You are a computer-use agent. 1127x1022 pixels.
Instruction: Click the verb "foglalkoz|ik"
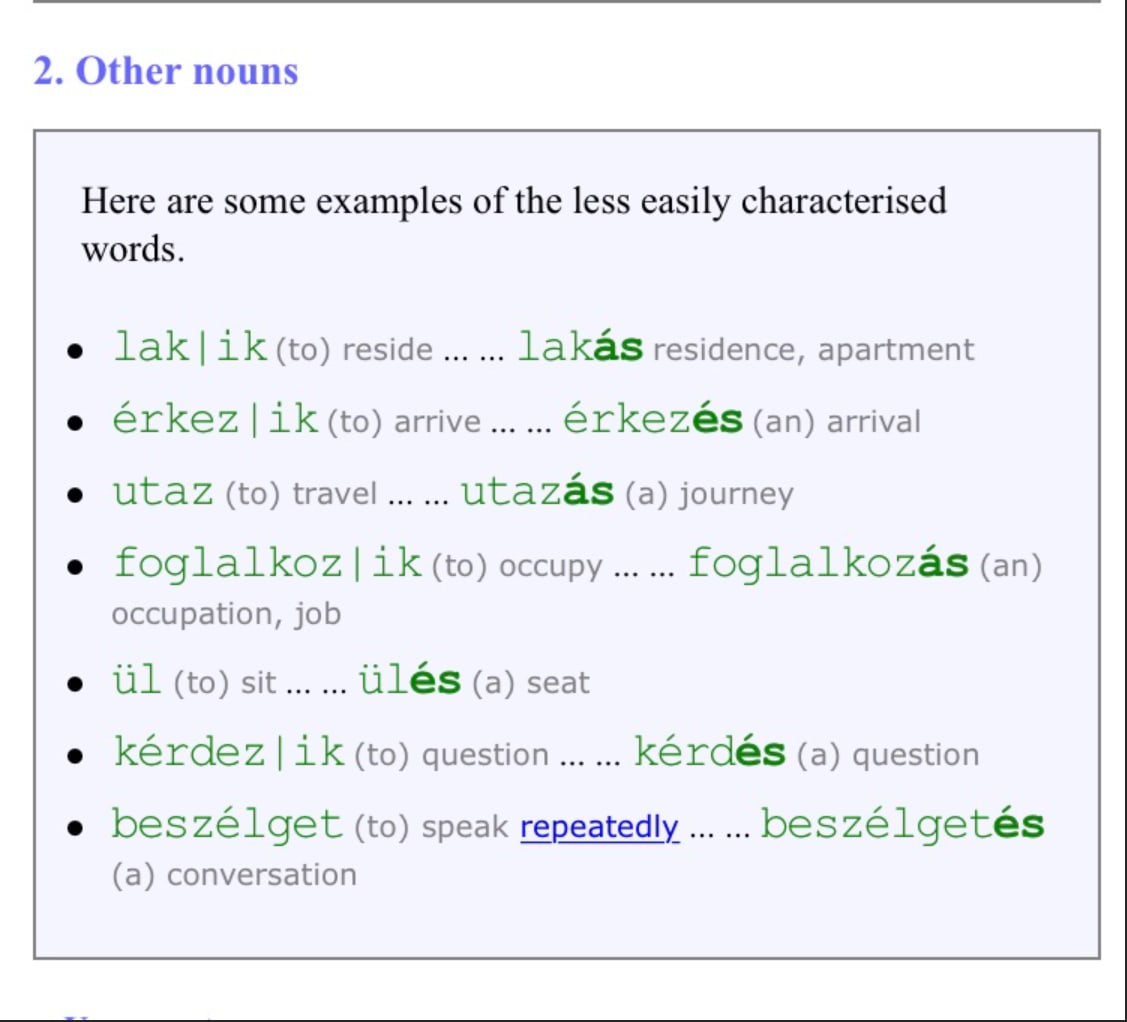[267, 564]
